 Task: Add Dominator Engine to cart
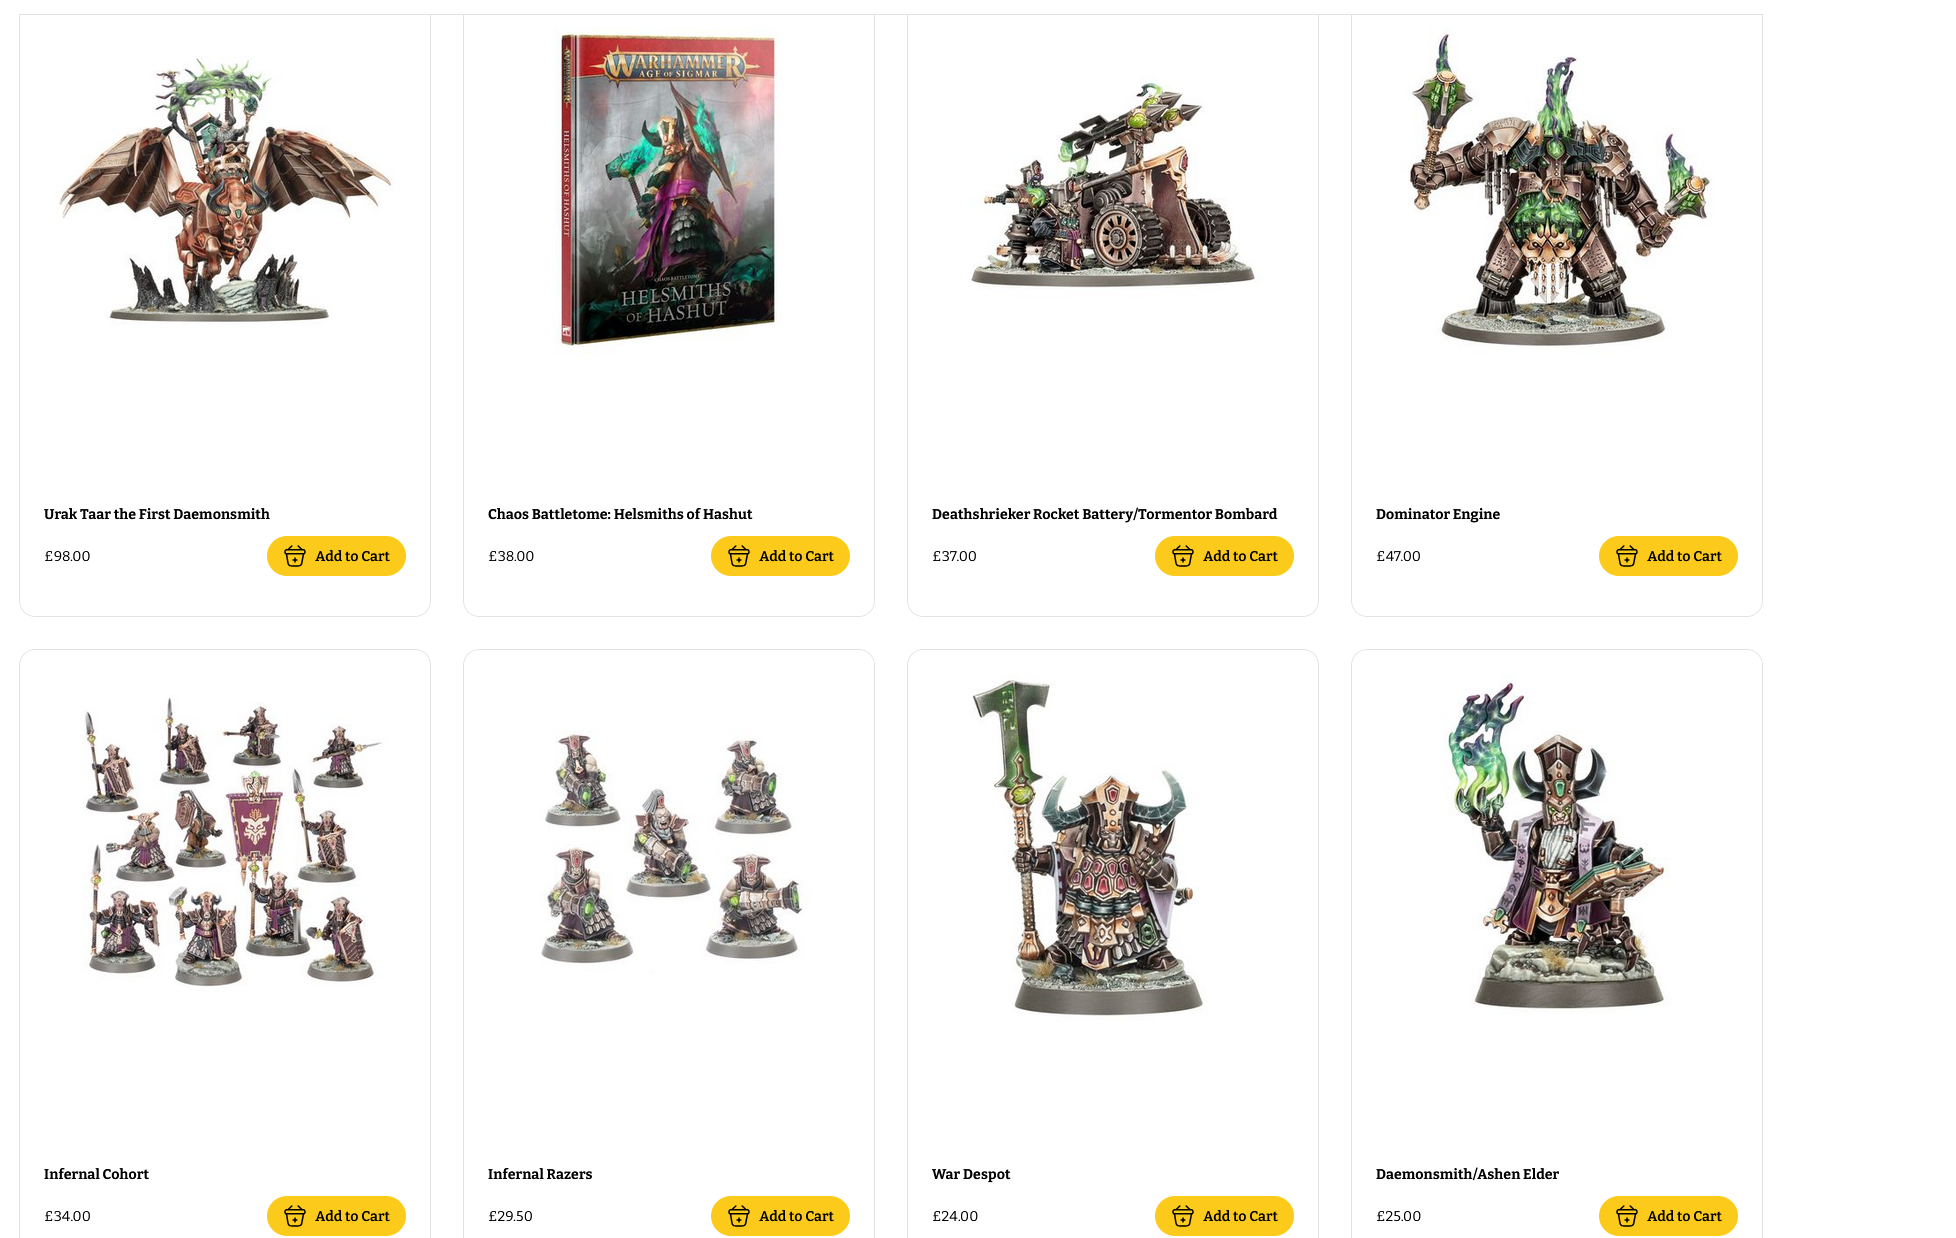(1668, 556)
